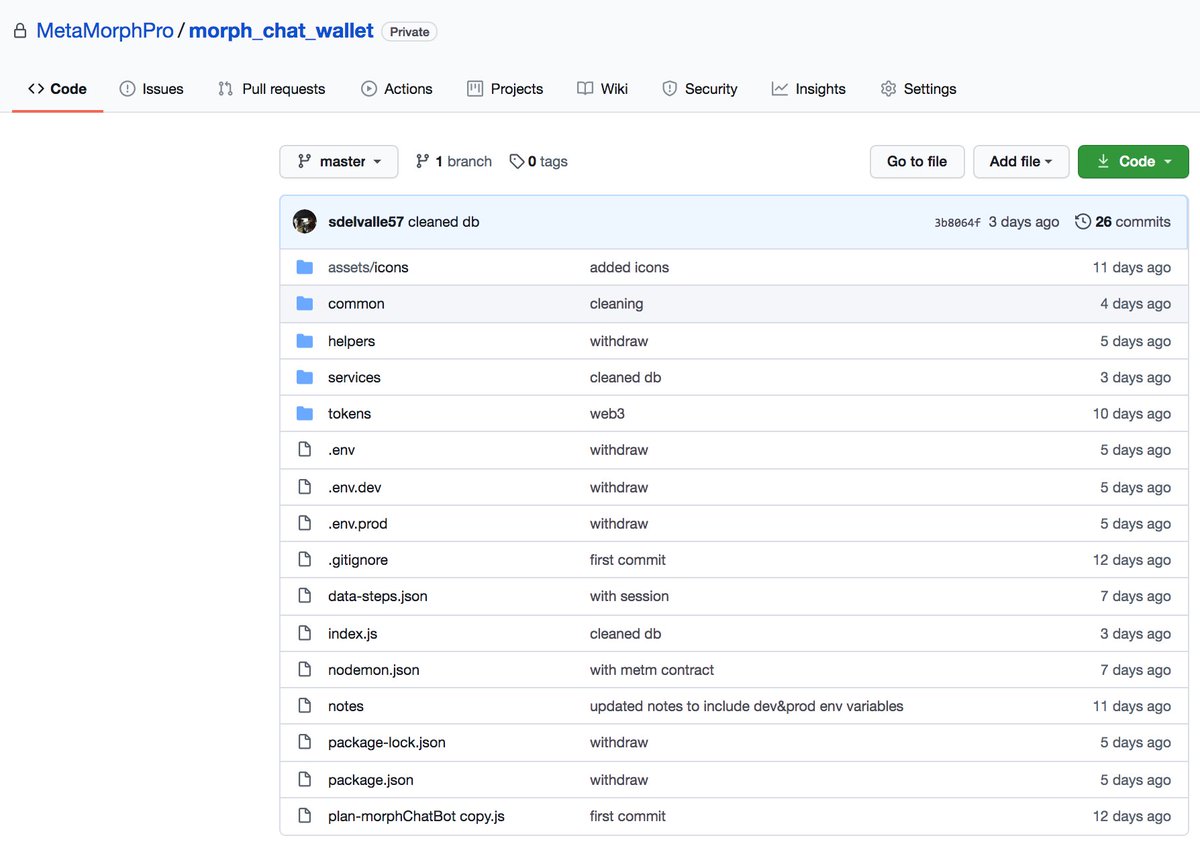This screenshot has width=1200, height=848.
Task: Click the file icon next to index.js
Action: coord(305,633)
